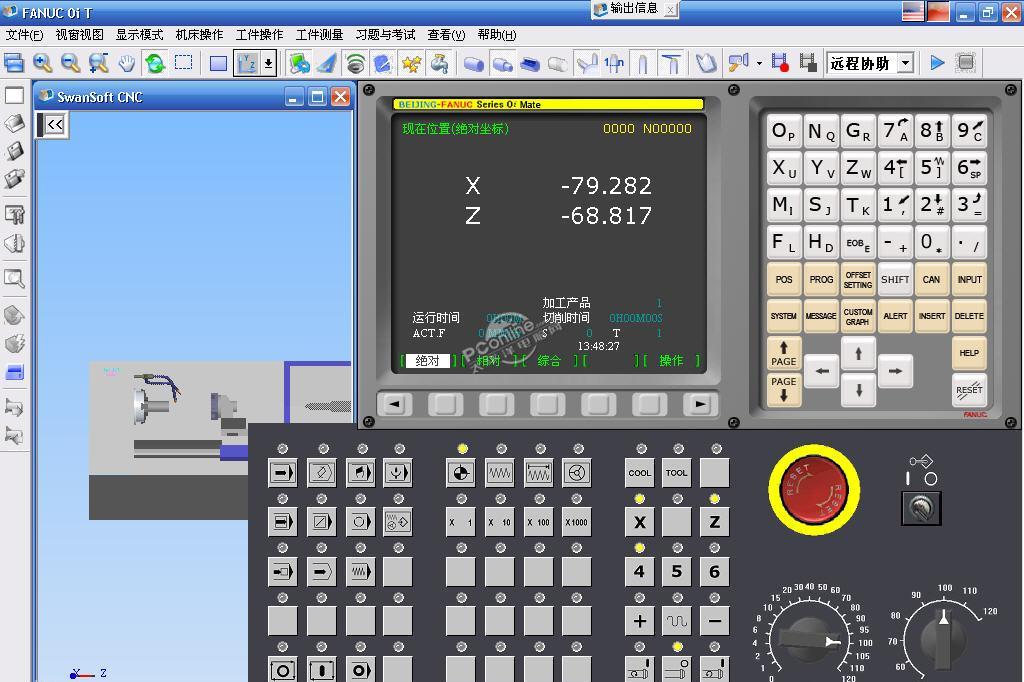
Task: Adjust the feedrate override dial
Action: pos(808,640)
